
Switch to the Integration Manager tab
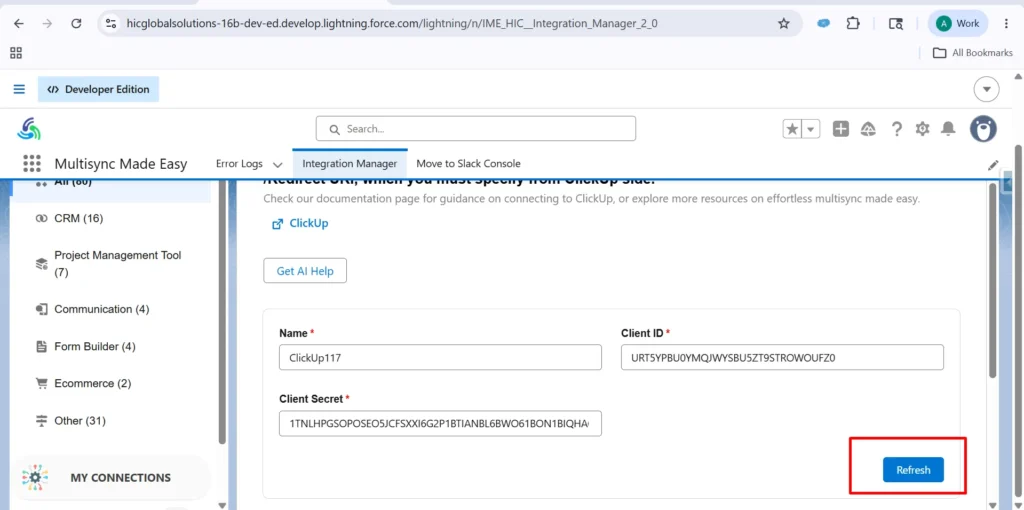tap(349, 164)
